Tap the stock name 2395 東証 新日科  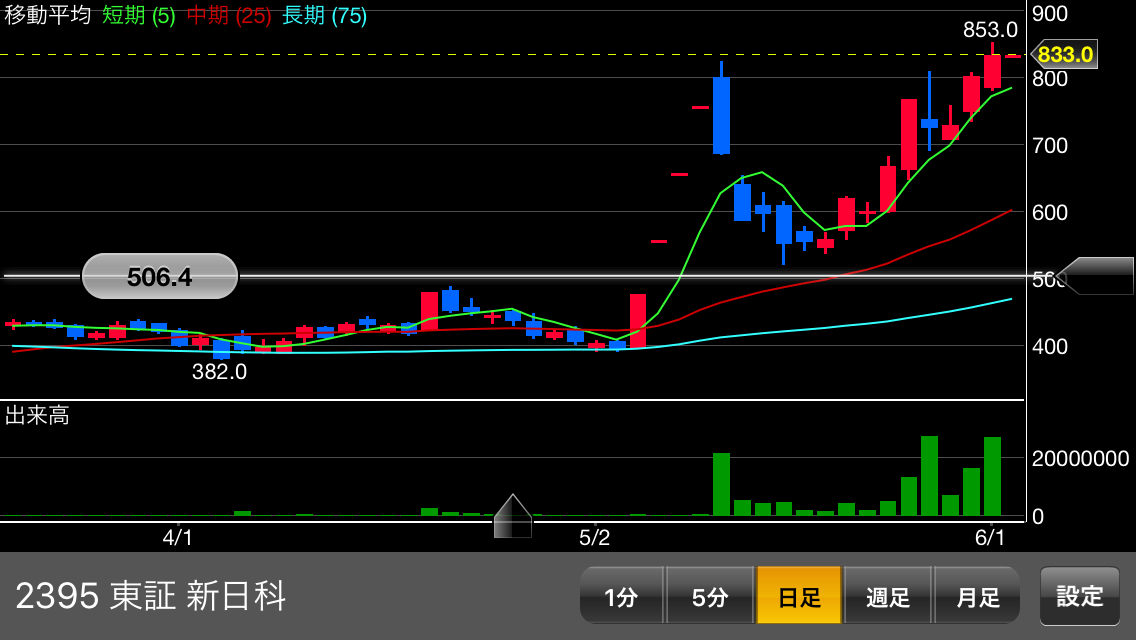[151, 596]
